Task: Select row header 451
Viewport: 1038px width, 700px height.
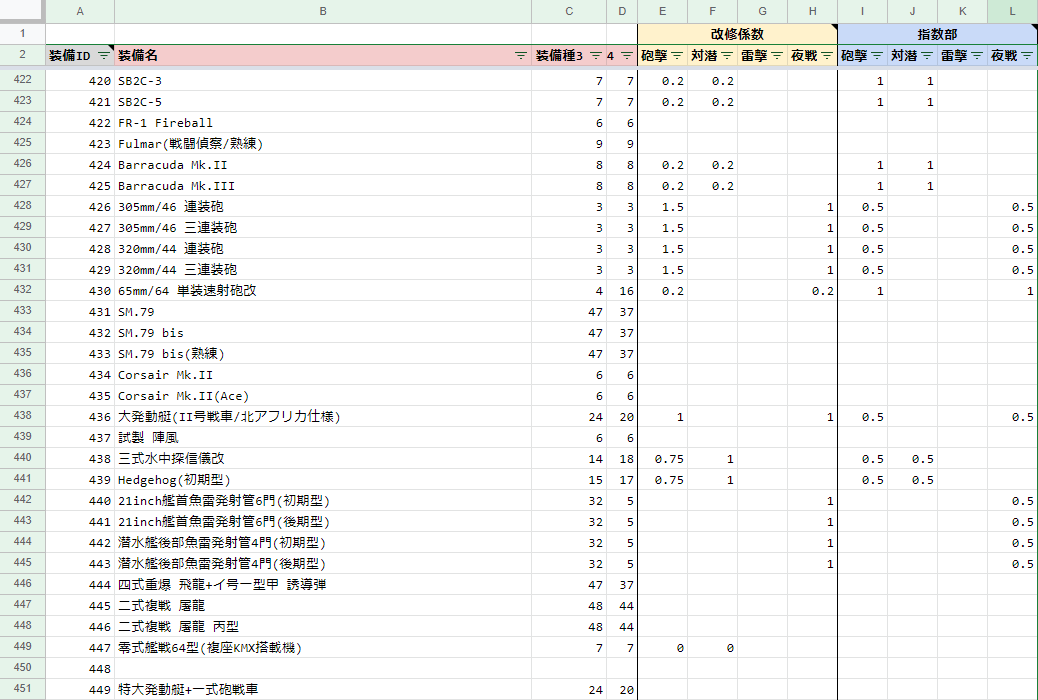Action: click(23, 688)
